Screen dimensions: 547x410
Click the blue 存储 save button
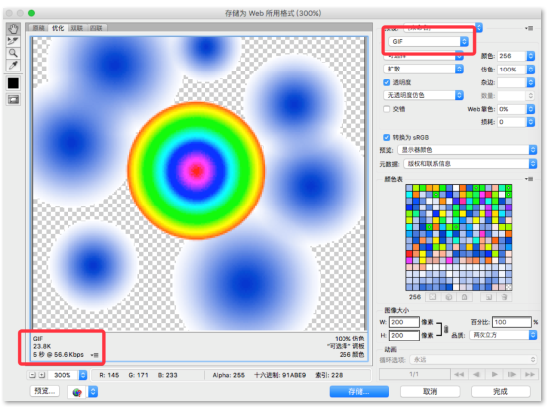(359, 392)
